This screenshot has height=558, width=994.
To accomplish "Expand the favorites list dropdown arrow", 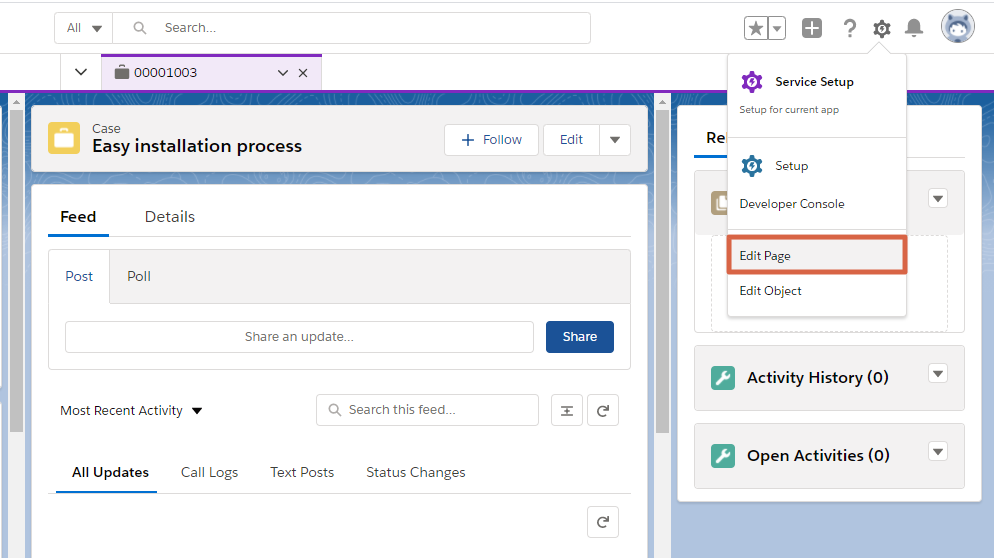I will pos(777,28).
